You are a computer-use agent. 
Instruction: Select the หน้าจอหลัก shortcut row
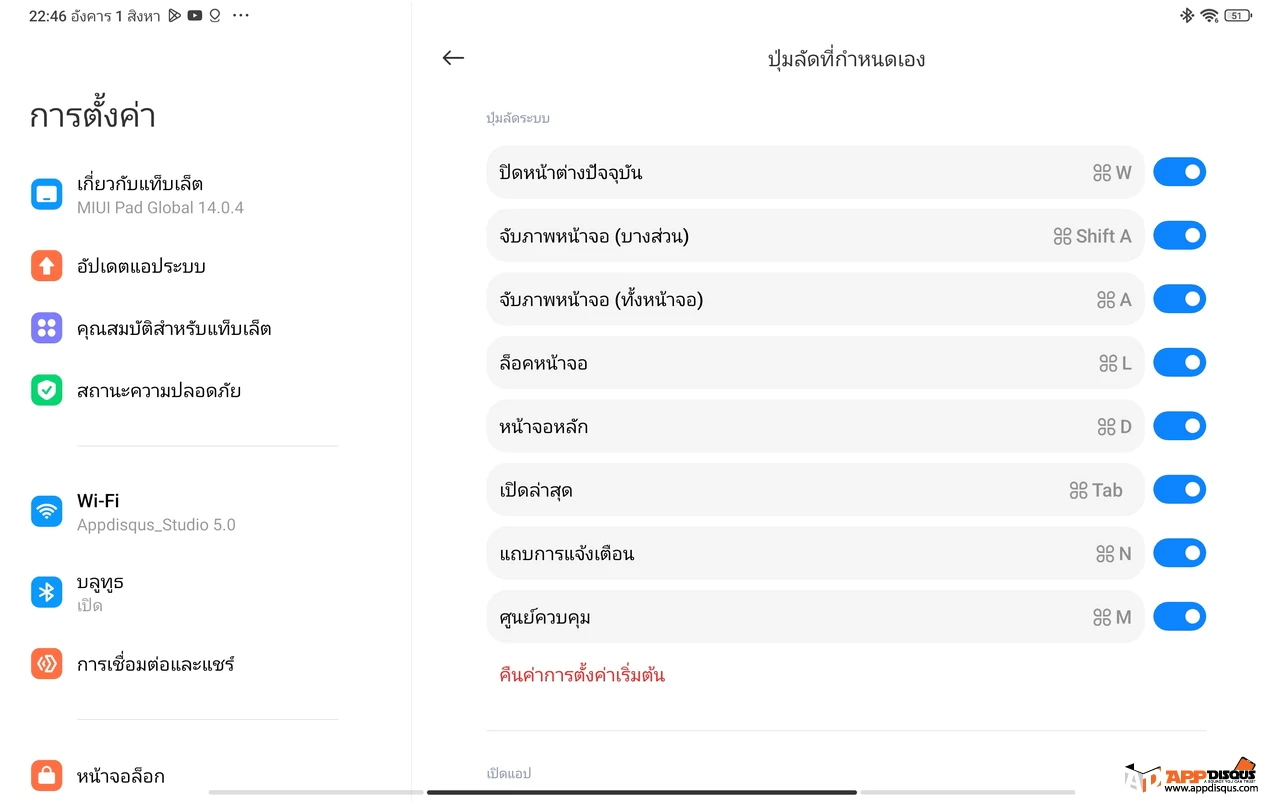pyautogui.click(x=815, y=426)
